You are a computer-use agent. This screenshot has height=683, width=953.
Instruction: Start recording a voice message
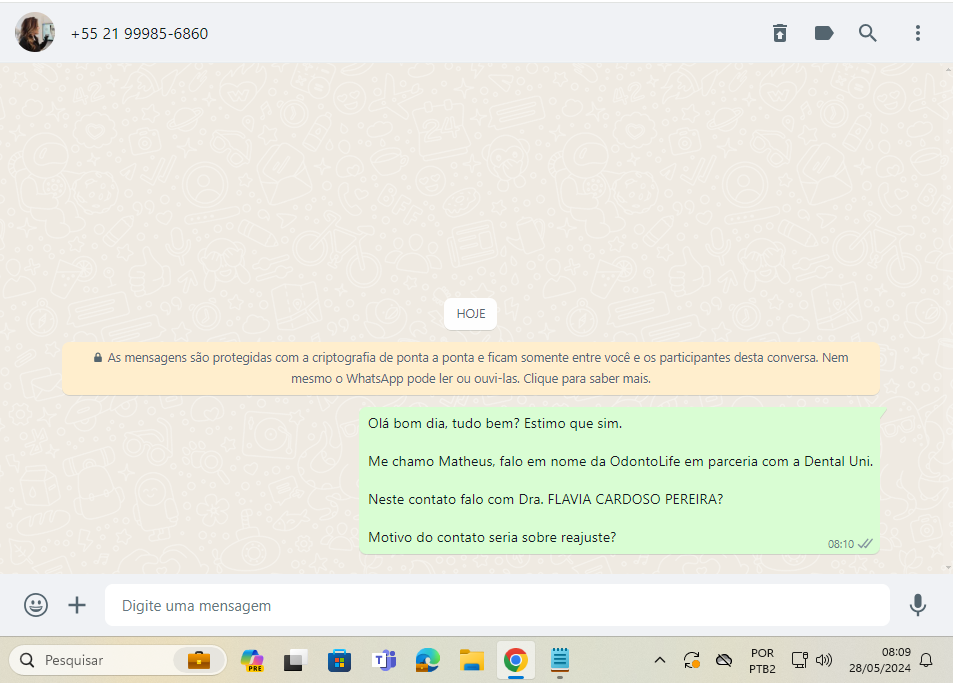(x=918, y=605)
